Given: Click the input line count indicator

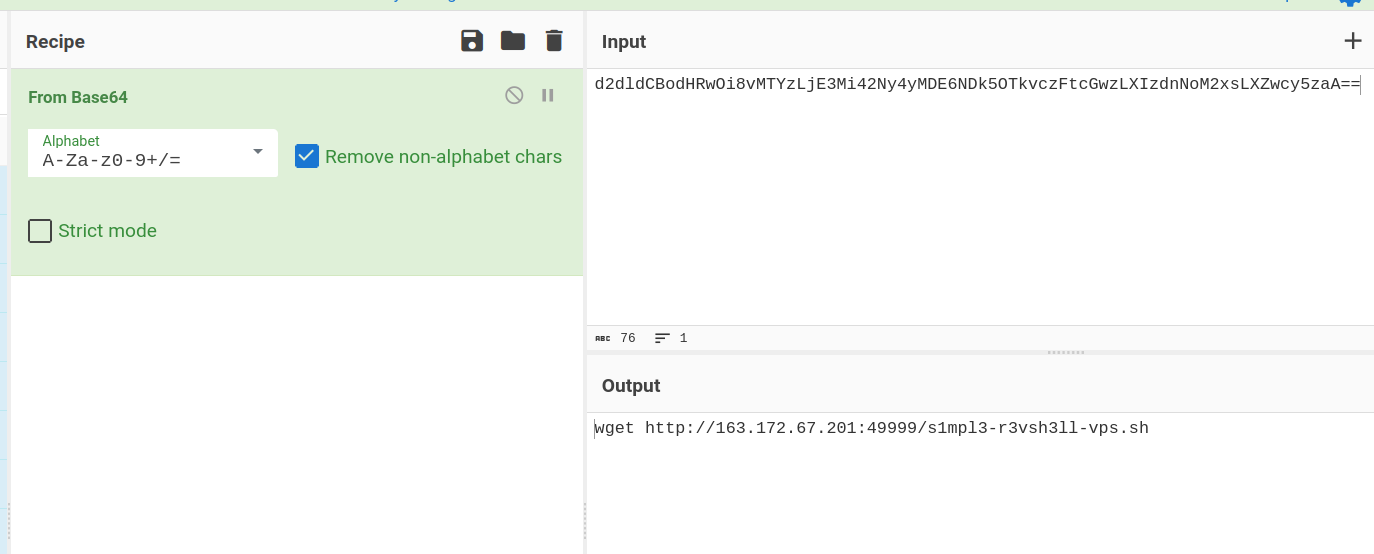Looking at the screenshot, I should 671,339.
